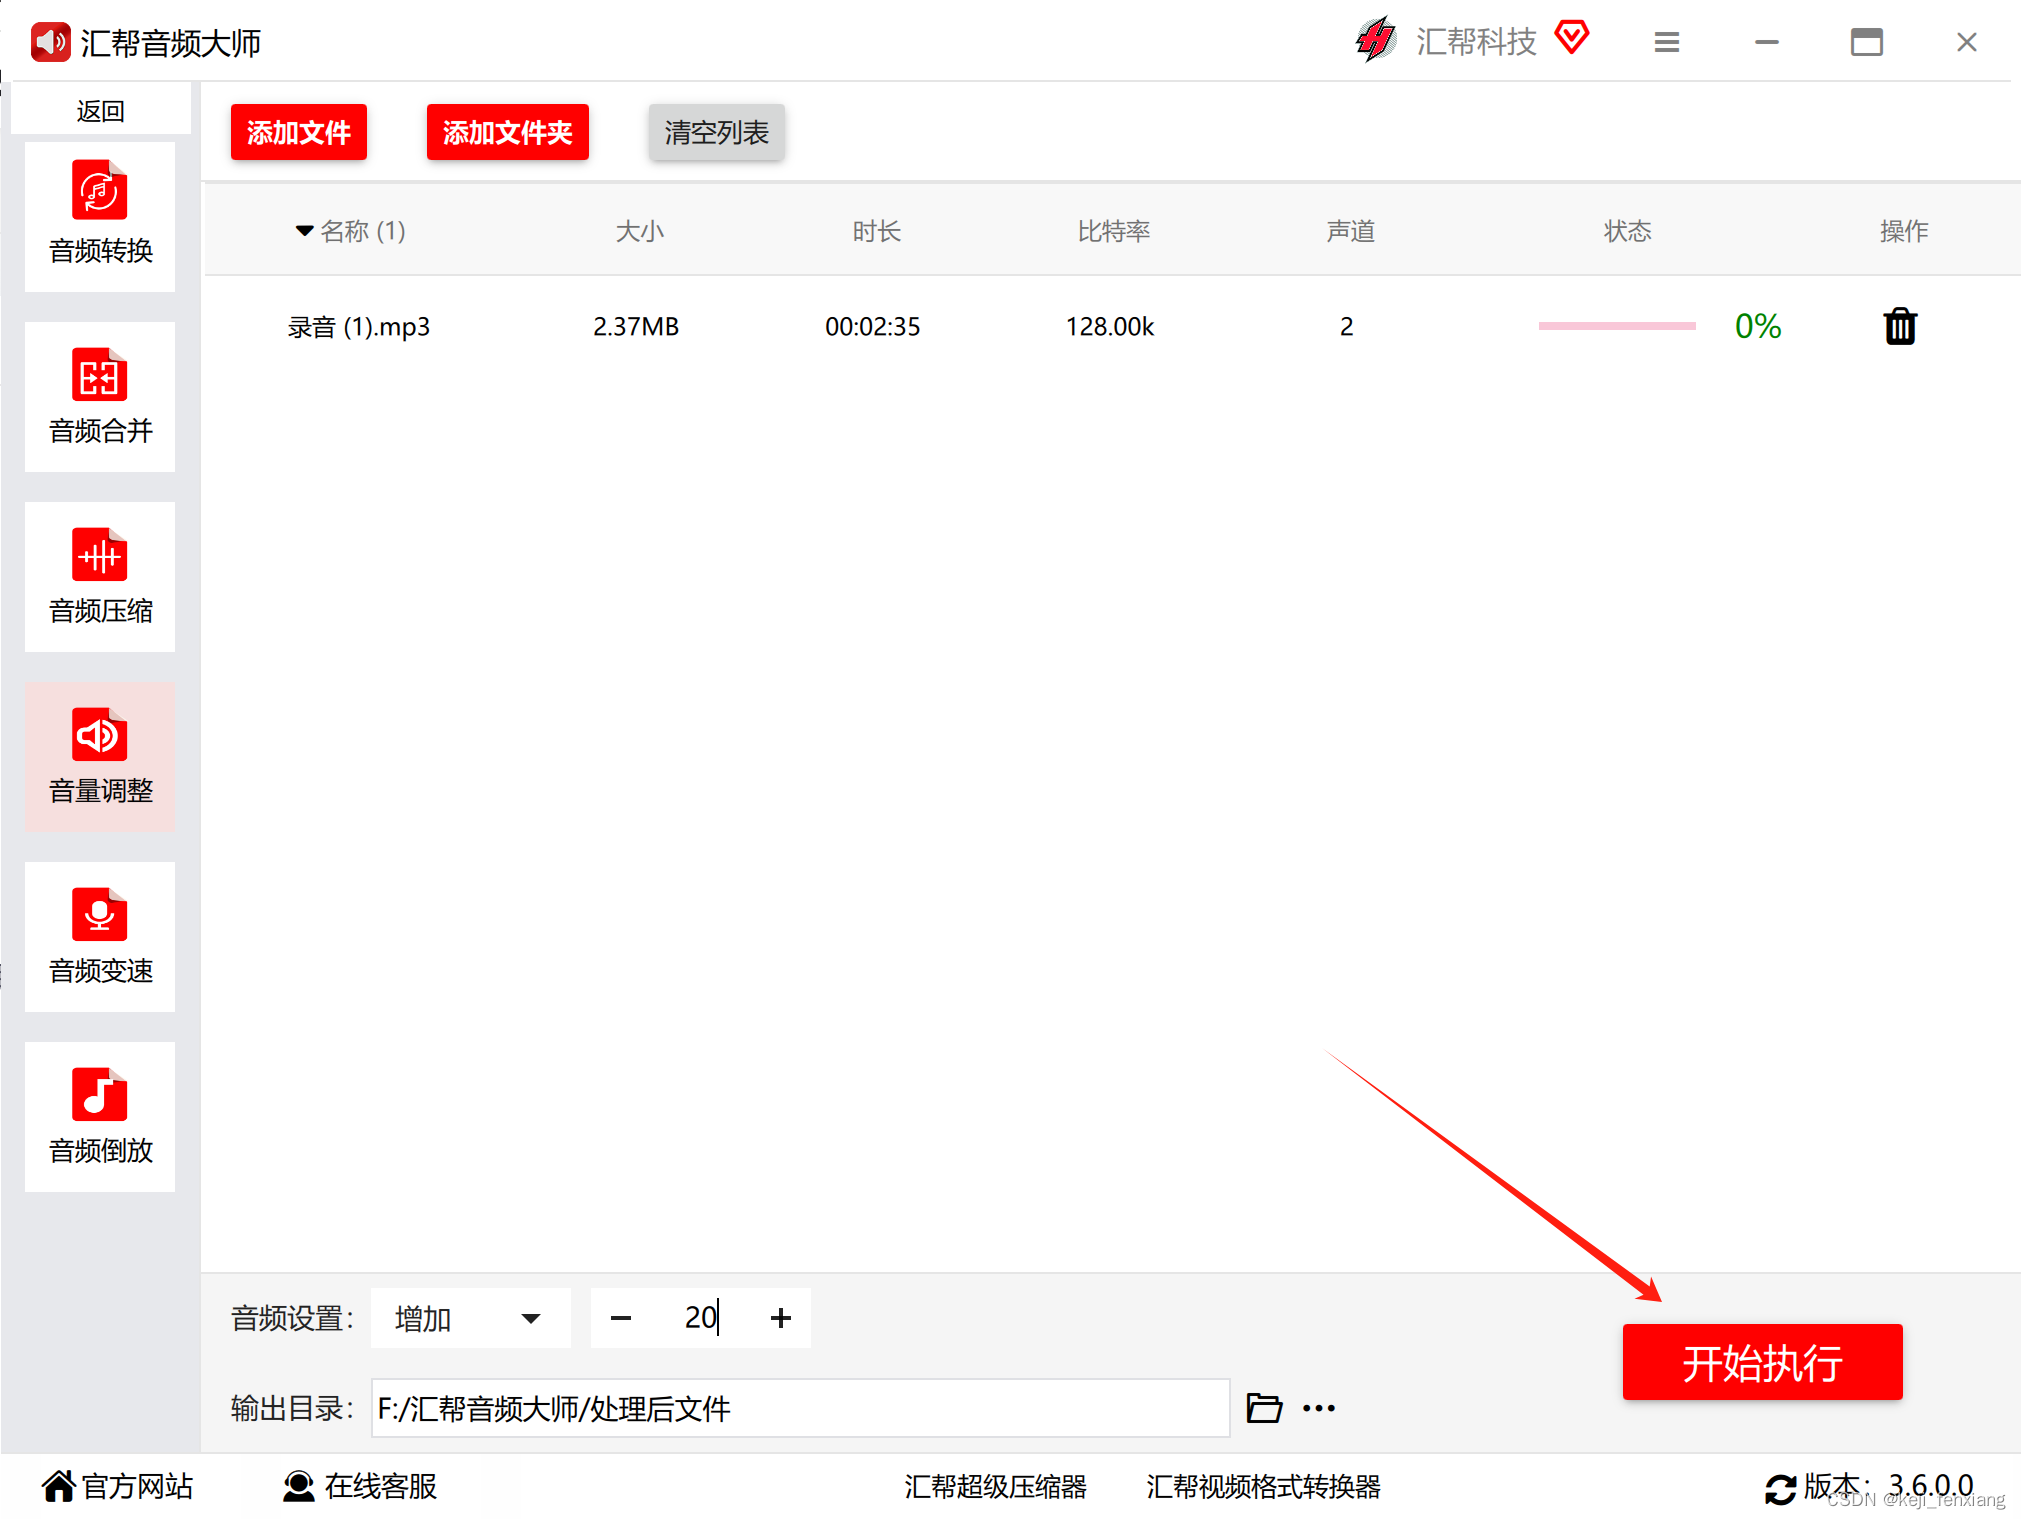Open the 音频转换 audio conversion tool
The image size is (2021, 1519).
[x=100, y=216]
